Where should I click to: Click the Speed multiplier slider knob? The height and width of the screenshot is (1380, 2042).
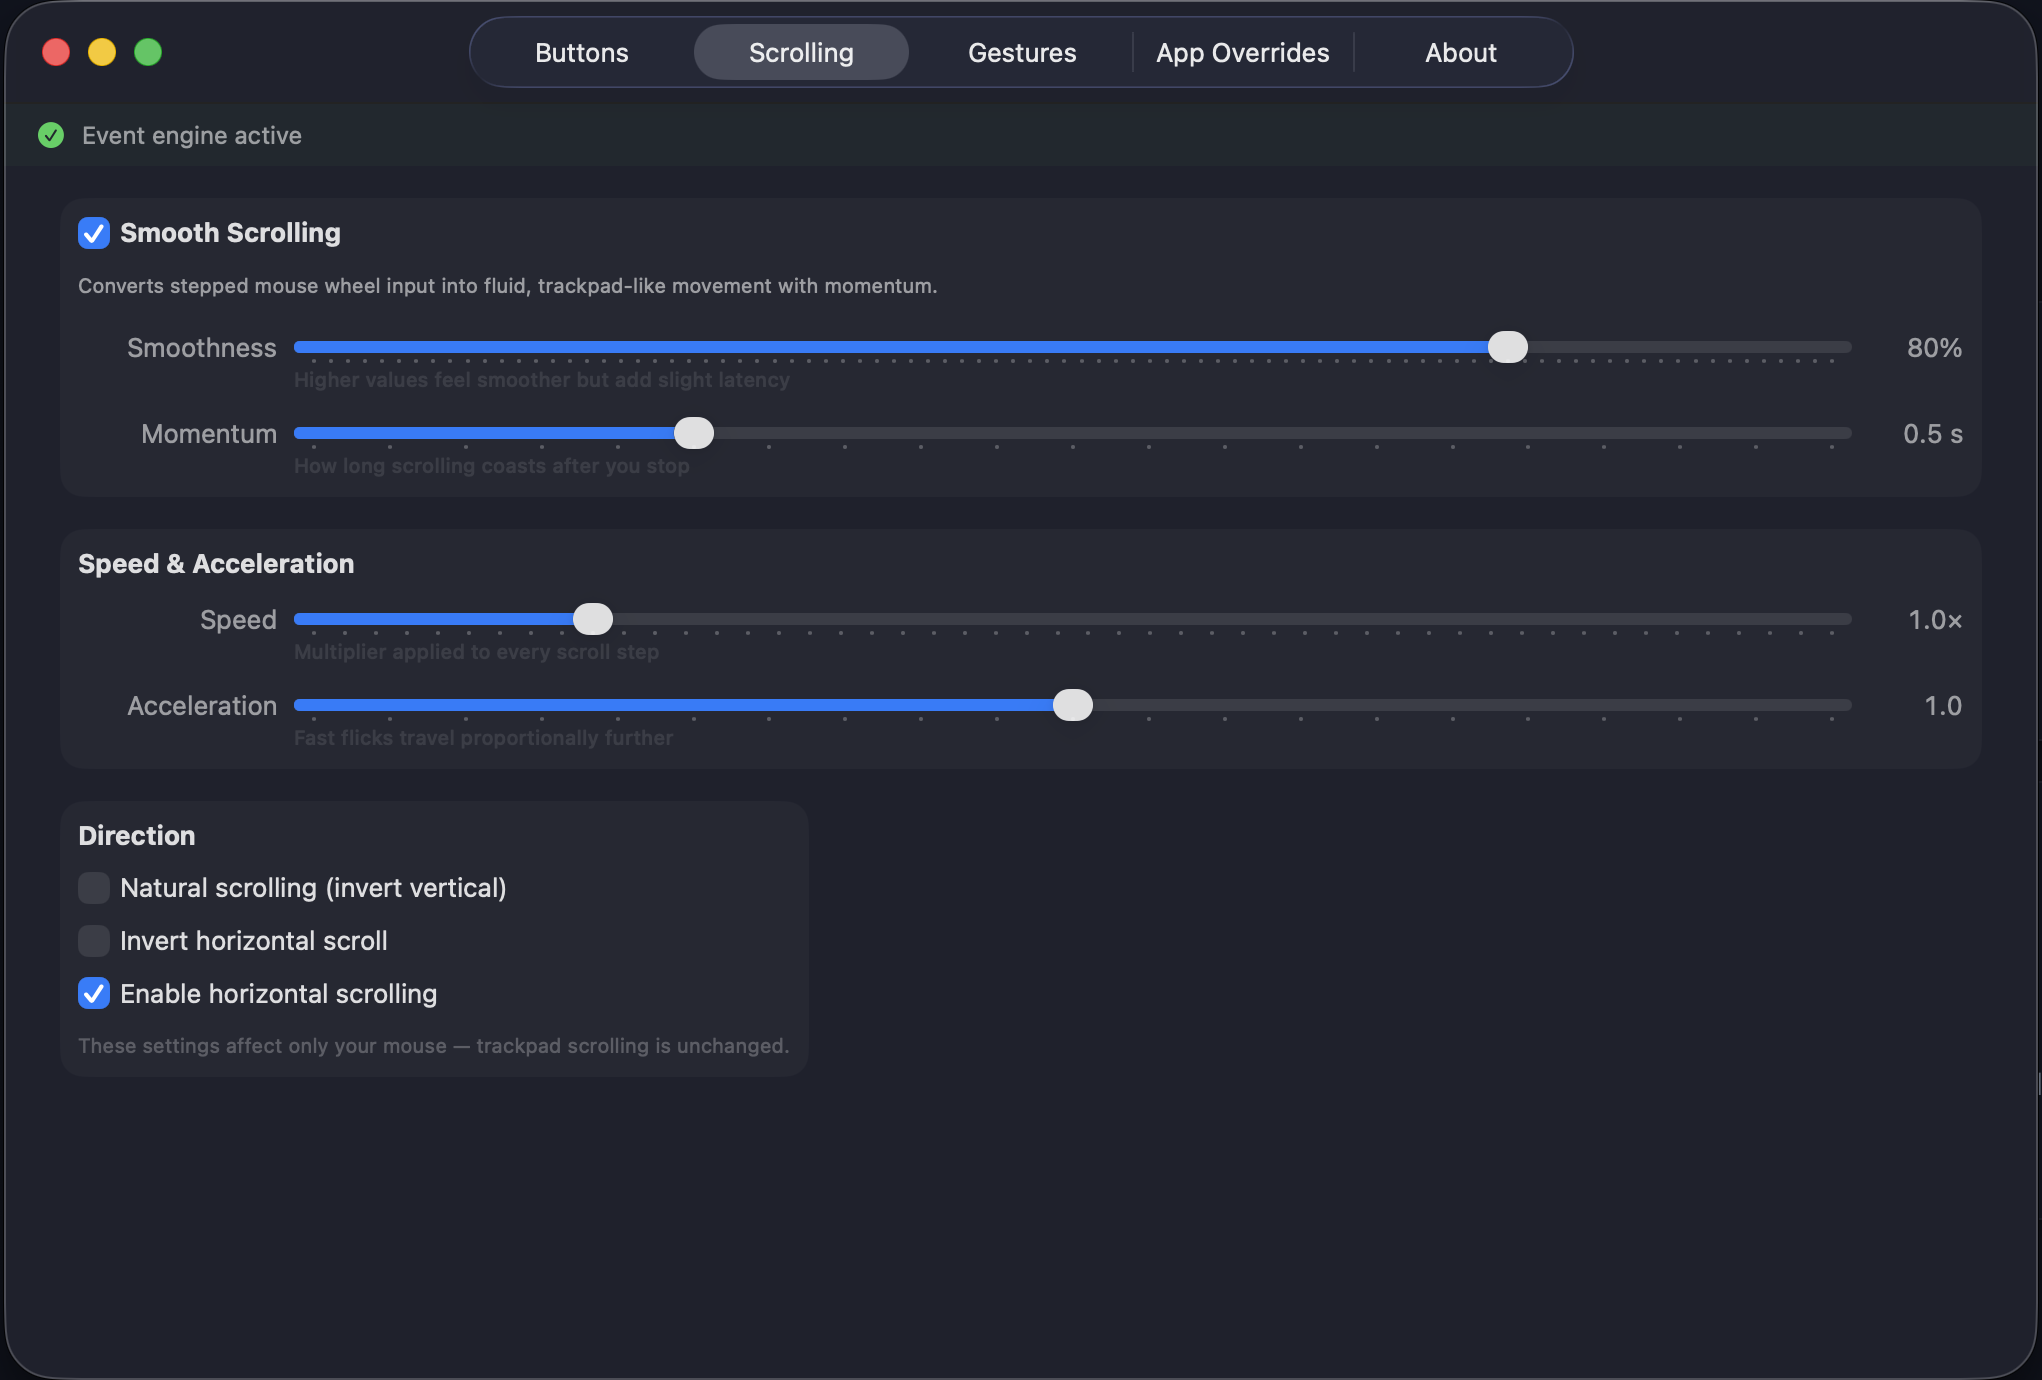pyautogui.click(x=592, y=619)
